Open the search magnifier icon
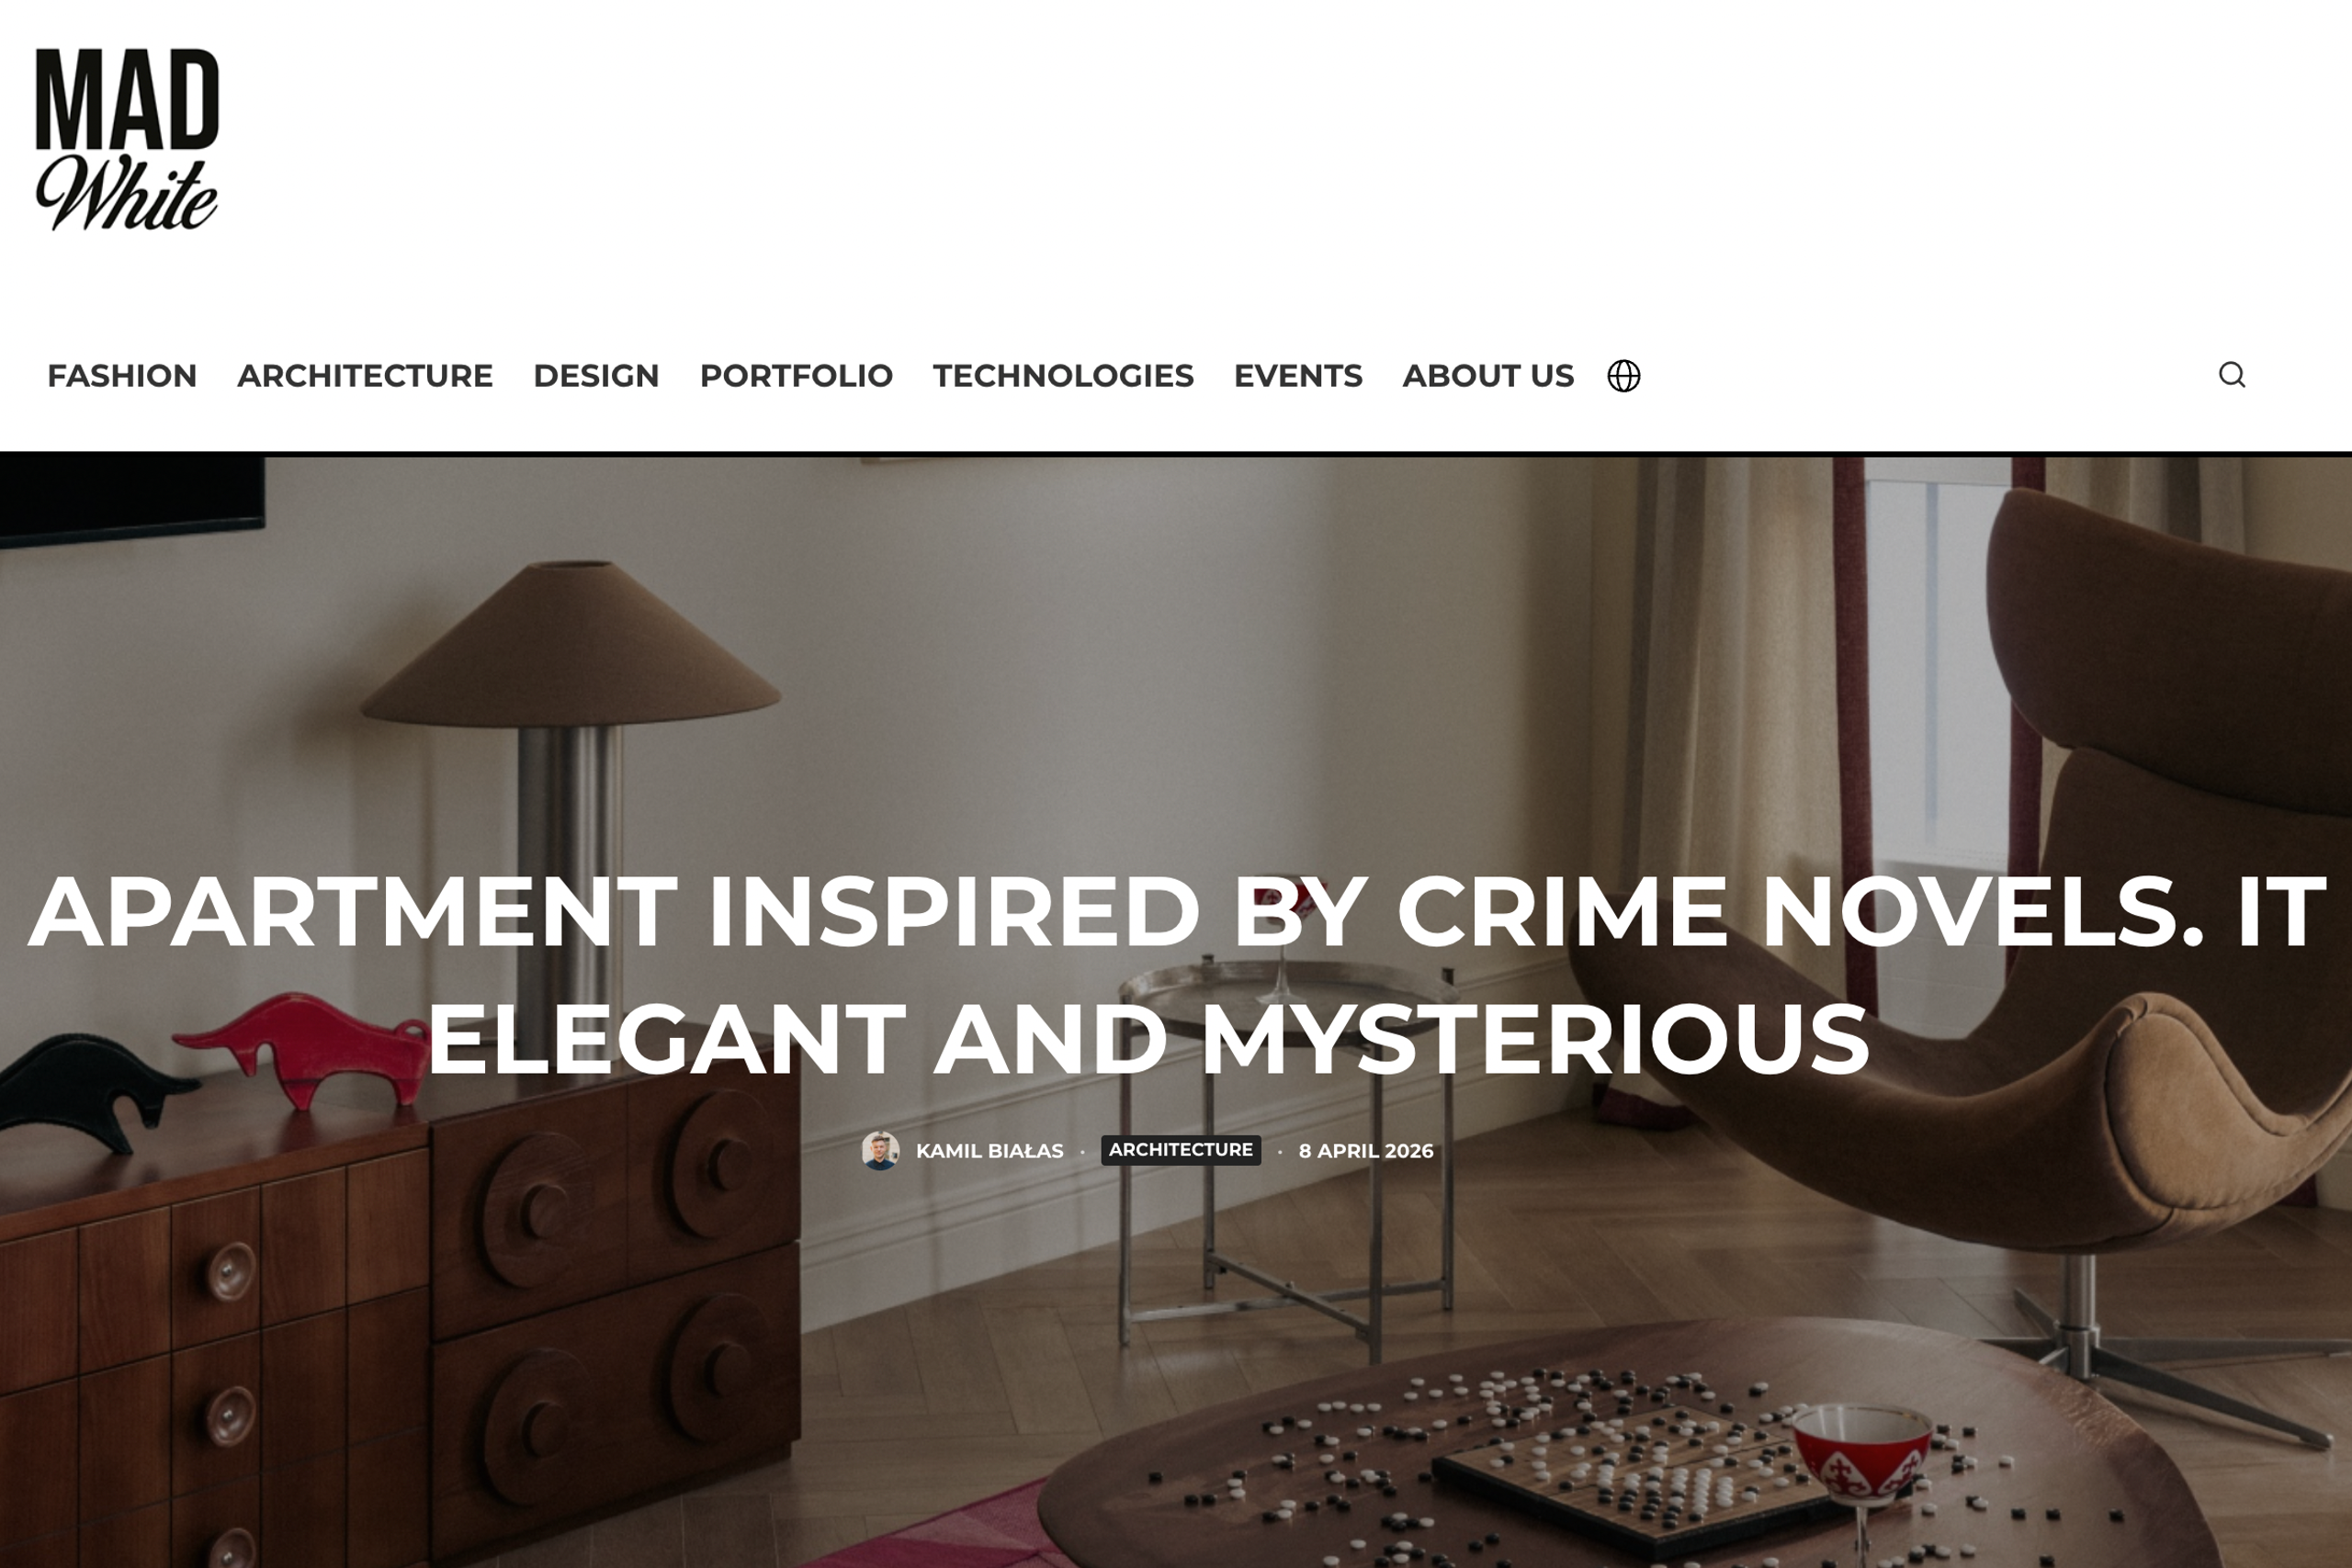 point(2232,375)
